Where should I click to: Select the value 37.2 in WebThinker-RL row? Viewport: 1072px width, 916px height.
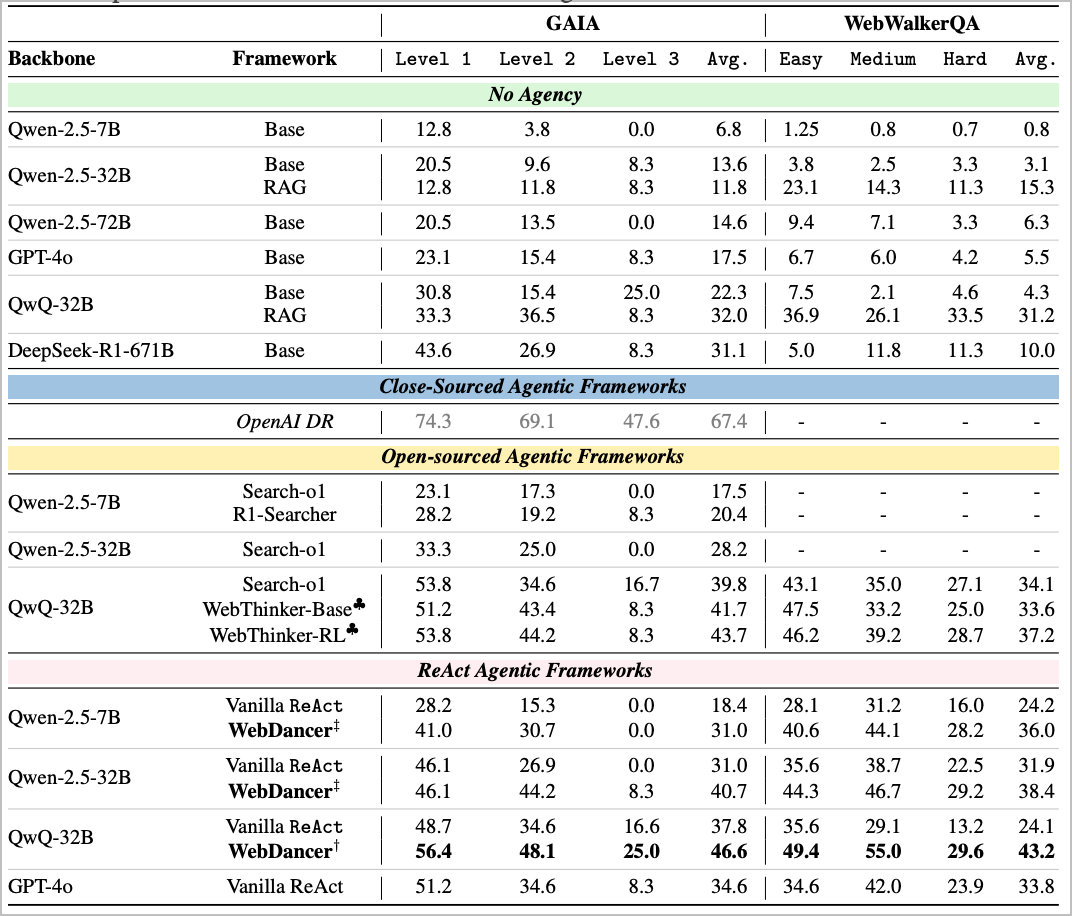[x=1036, y=635]
